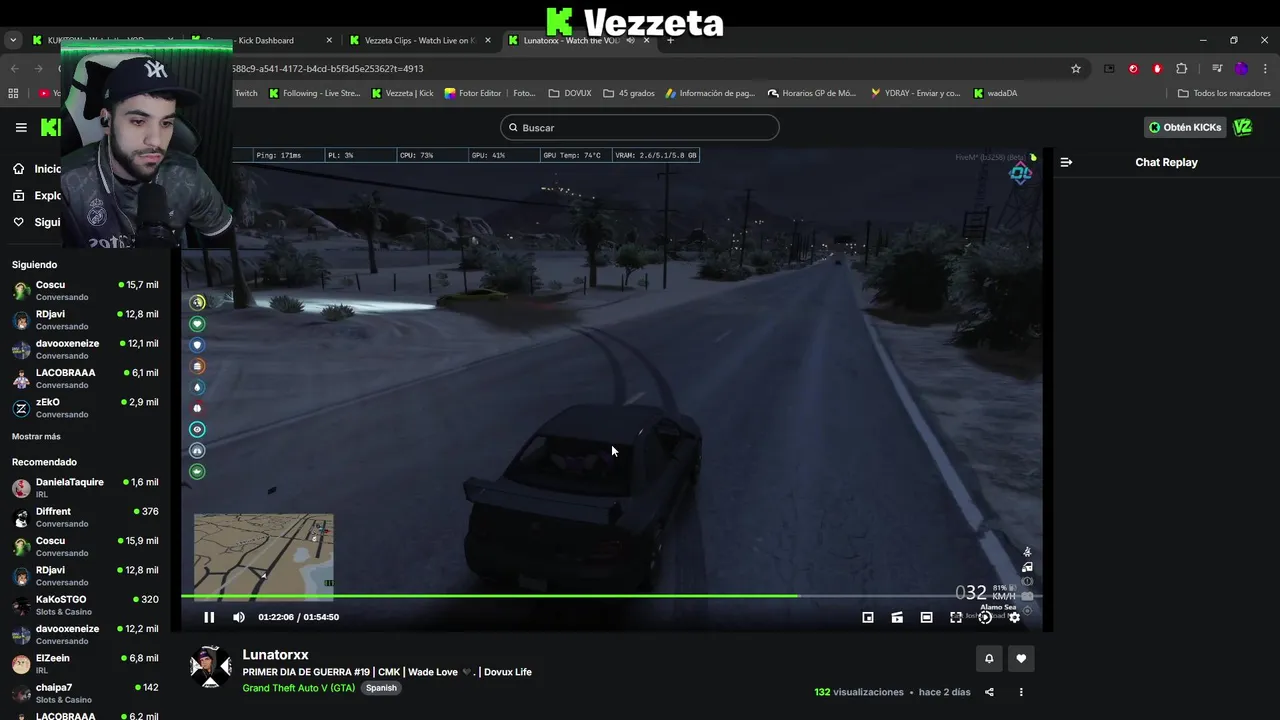Open the VZ profile avatar menu

pos(1243,127)
